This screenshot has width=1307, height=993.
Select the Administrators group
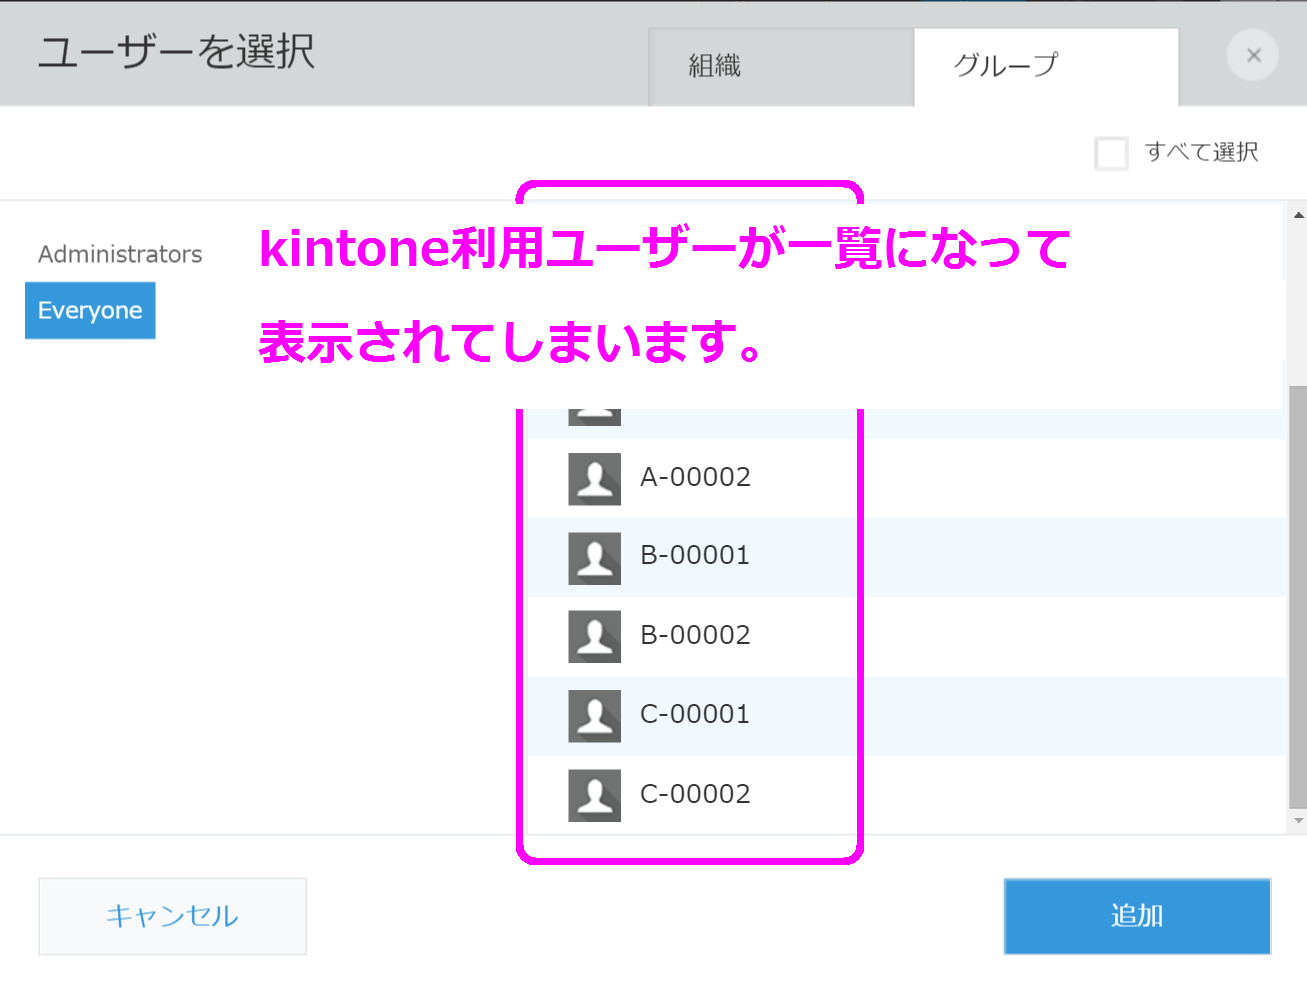tap(120, 254)
